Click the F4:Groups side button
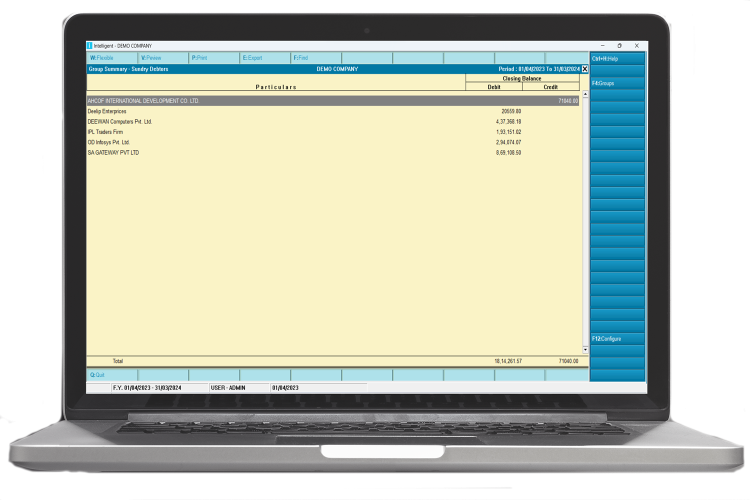Image resolution: width=750 pixels, height=500 pixels. click(x=617, y=83)
